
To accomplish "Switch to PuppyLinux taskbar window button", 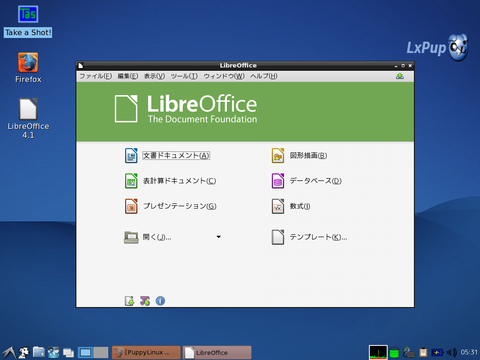I will click(x=146, y=352).
